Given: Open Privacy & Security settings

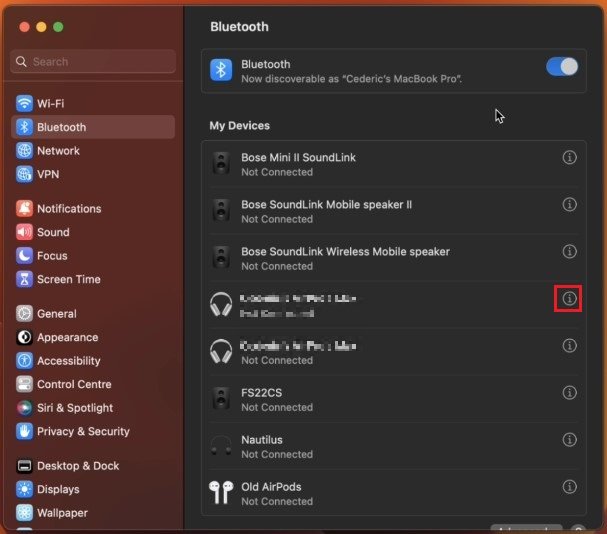Looking at the screenshot, I should click(x=82, y=431).
